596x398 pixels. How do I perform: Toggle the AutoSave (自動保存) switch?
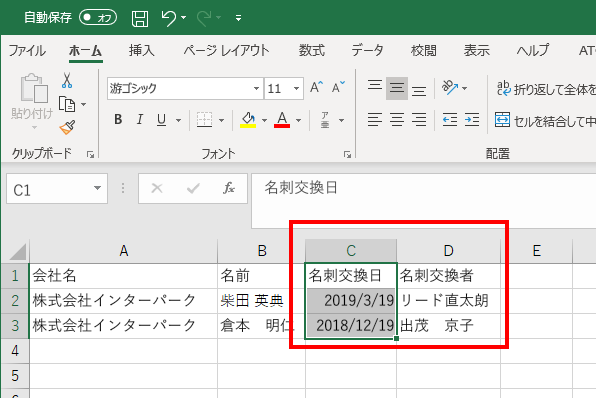(98, 17)
